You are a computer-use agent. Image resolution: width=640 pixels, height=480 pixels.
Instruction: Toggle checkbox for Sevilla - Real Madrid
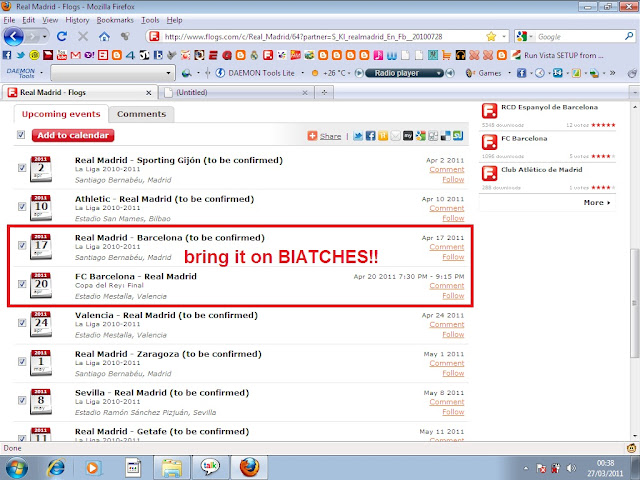[22, 400]
